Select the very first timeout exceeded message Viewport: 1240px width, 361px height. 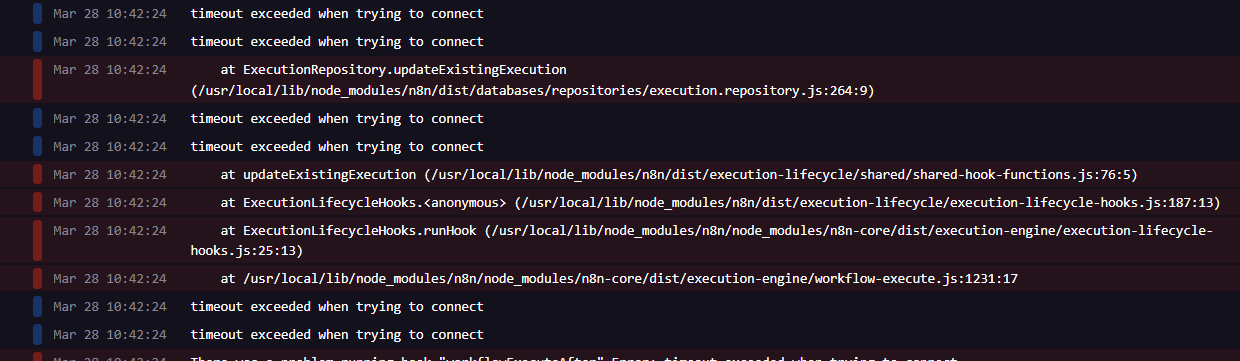337,14
